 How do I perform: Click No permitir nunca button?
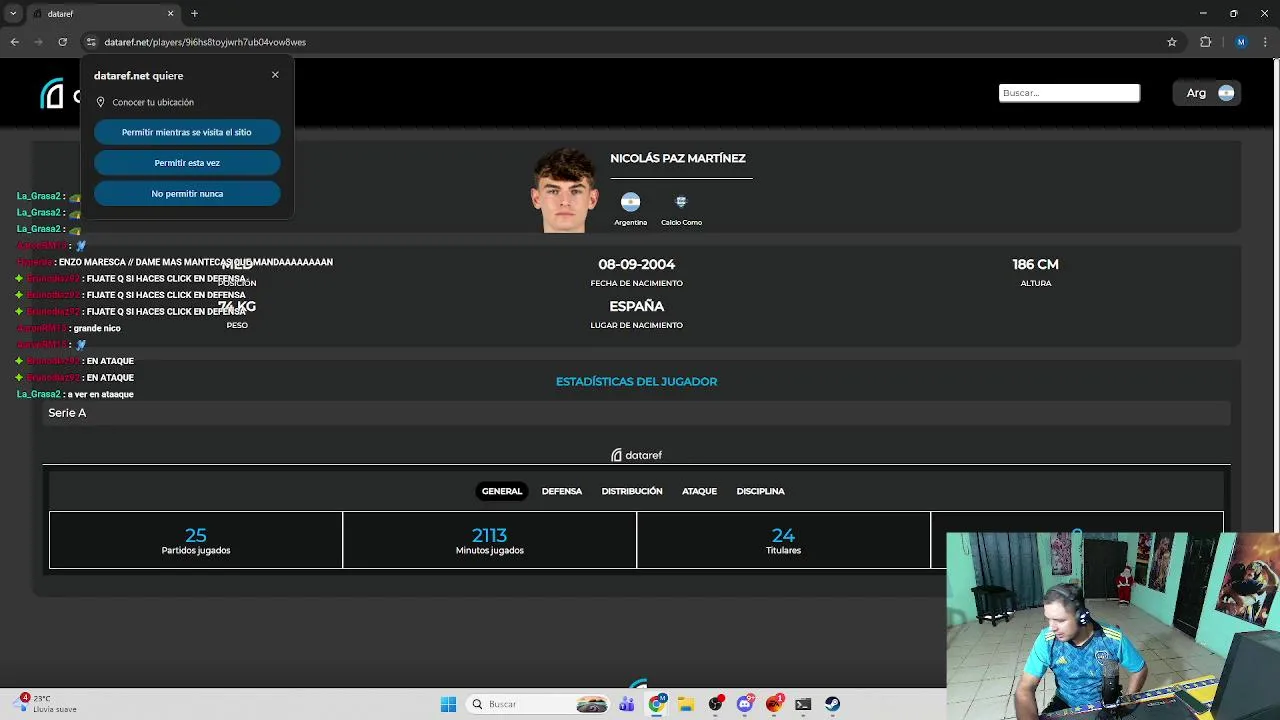pyautogui.click(x=187, y=194)
